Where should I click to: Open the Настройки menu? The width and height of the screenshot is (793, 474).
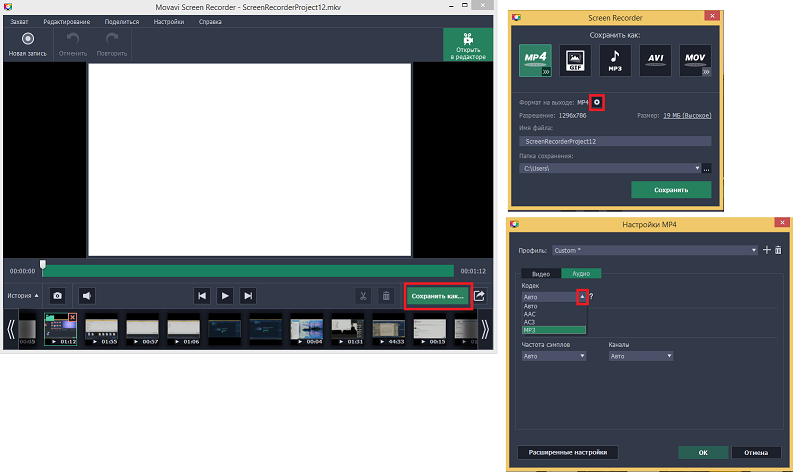click(169, 22)
